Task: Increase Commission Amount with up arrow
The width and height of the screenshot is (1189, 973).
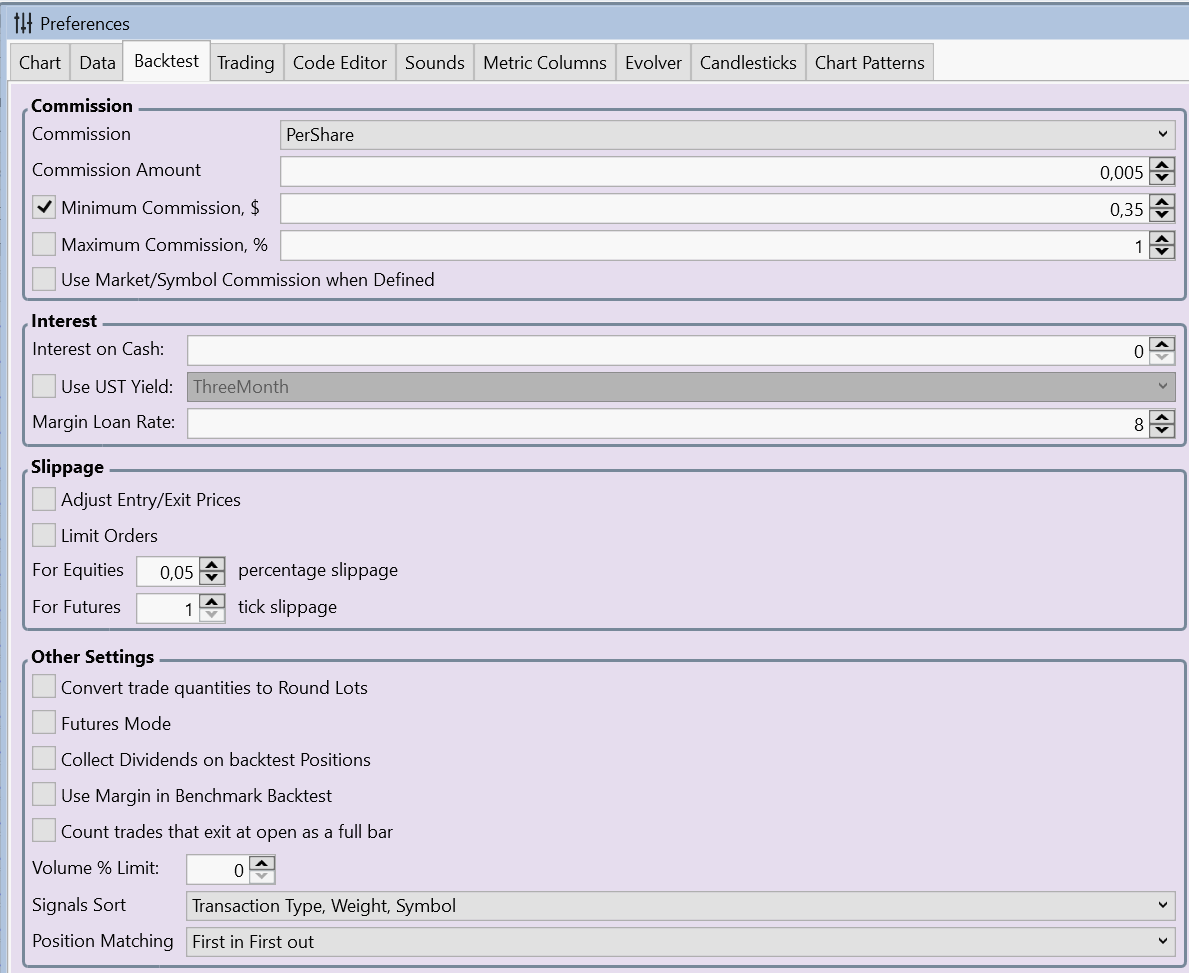Action: (x=1161, y=166)
